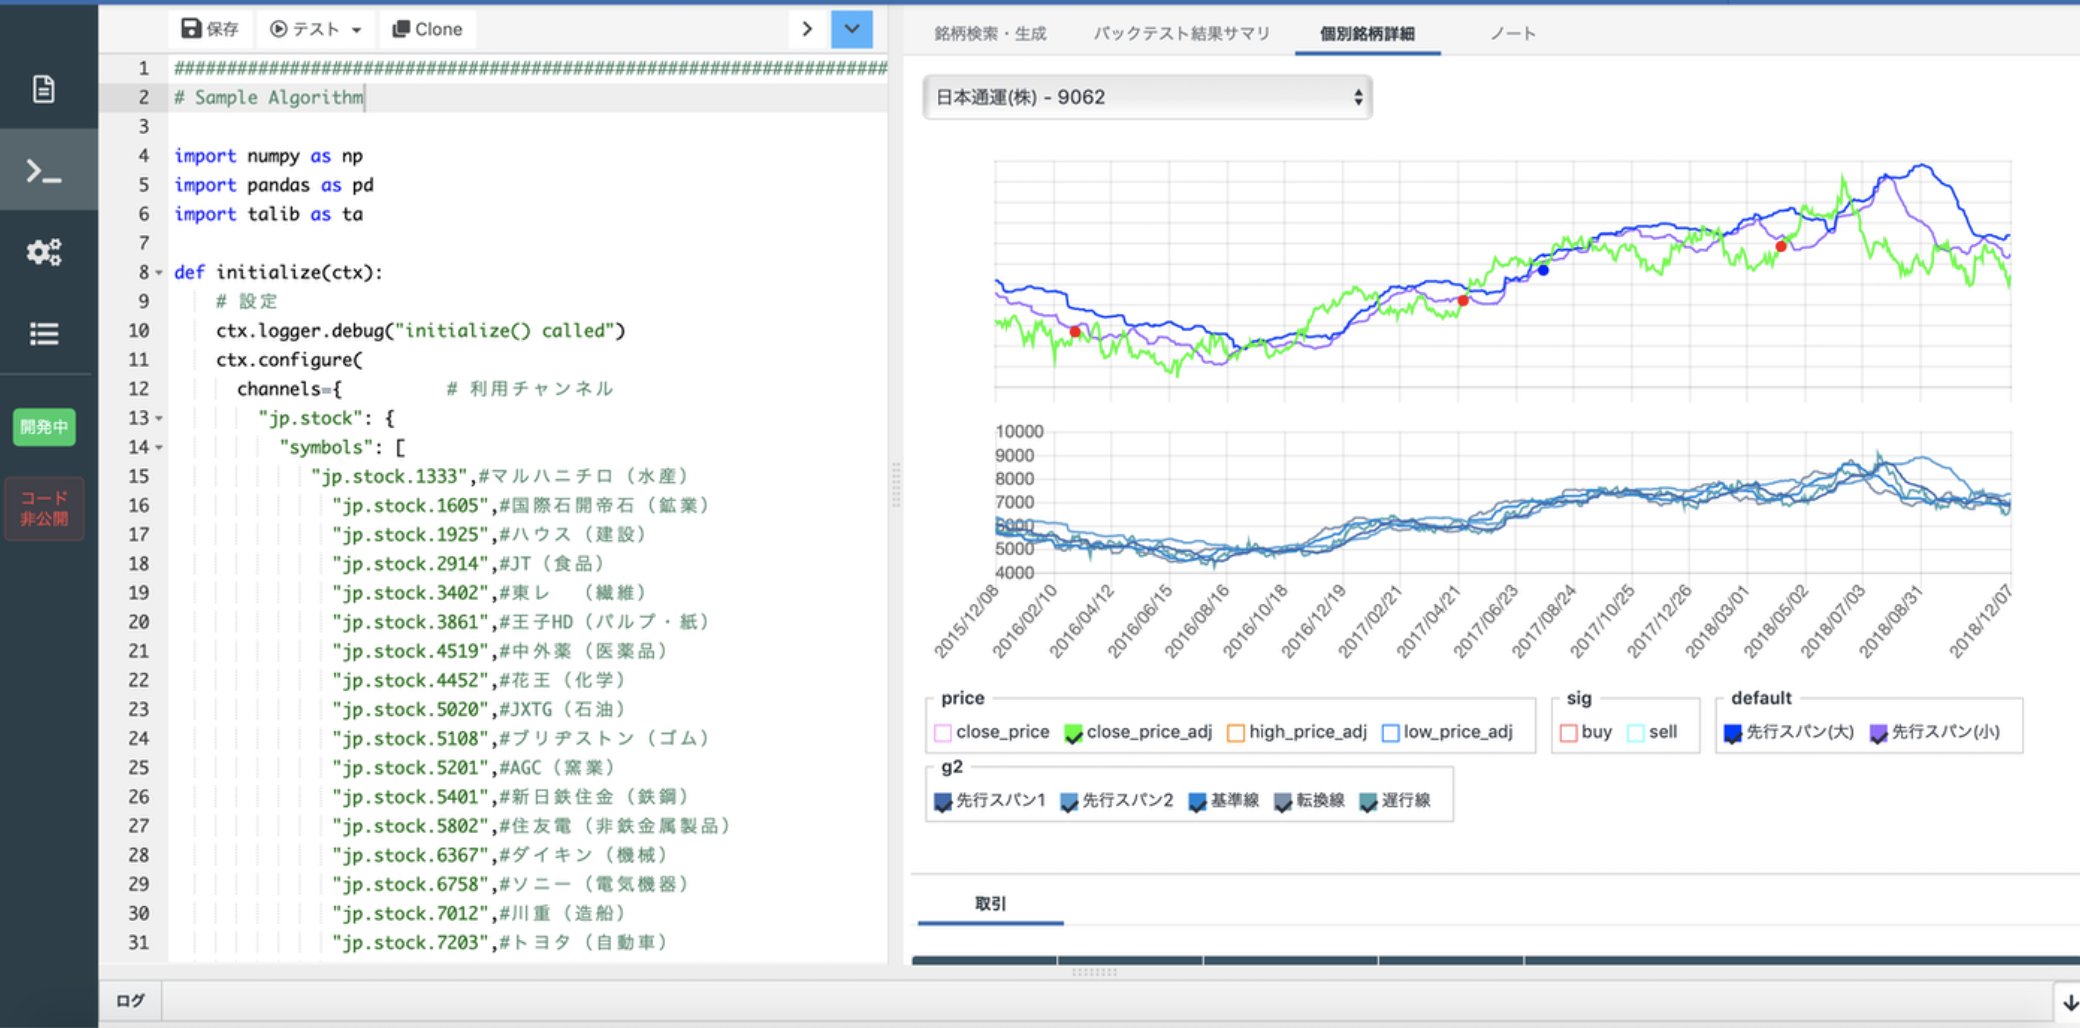Open the ログ panel at the bottom

130,1000
